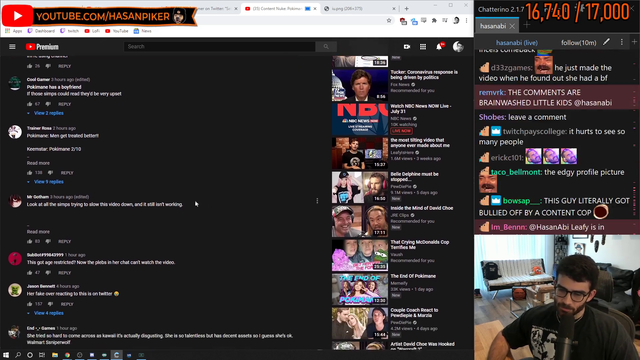This screenshot has width=640, height=360.
Task: Like Cool Gamer's comment
Action: click(29, 104)
